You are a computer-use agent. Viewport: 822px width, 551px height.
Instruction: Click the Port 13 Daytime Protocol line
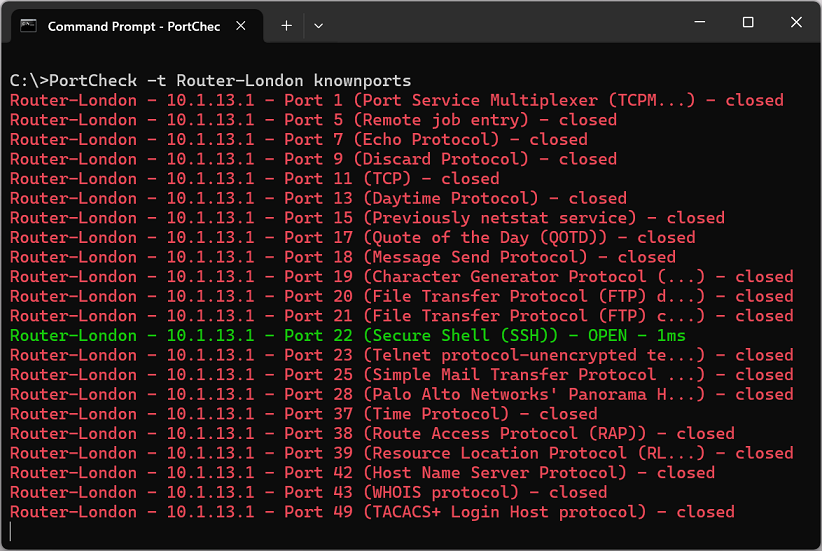(x=318, y=198)
